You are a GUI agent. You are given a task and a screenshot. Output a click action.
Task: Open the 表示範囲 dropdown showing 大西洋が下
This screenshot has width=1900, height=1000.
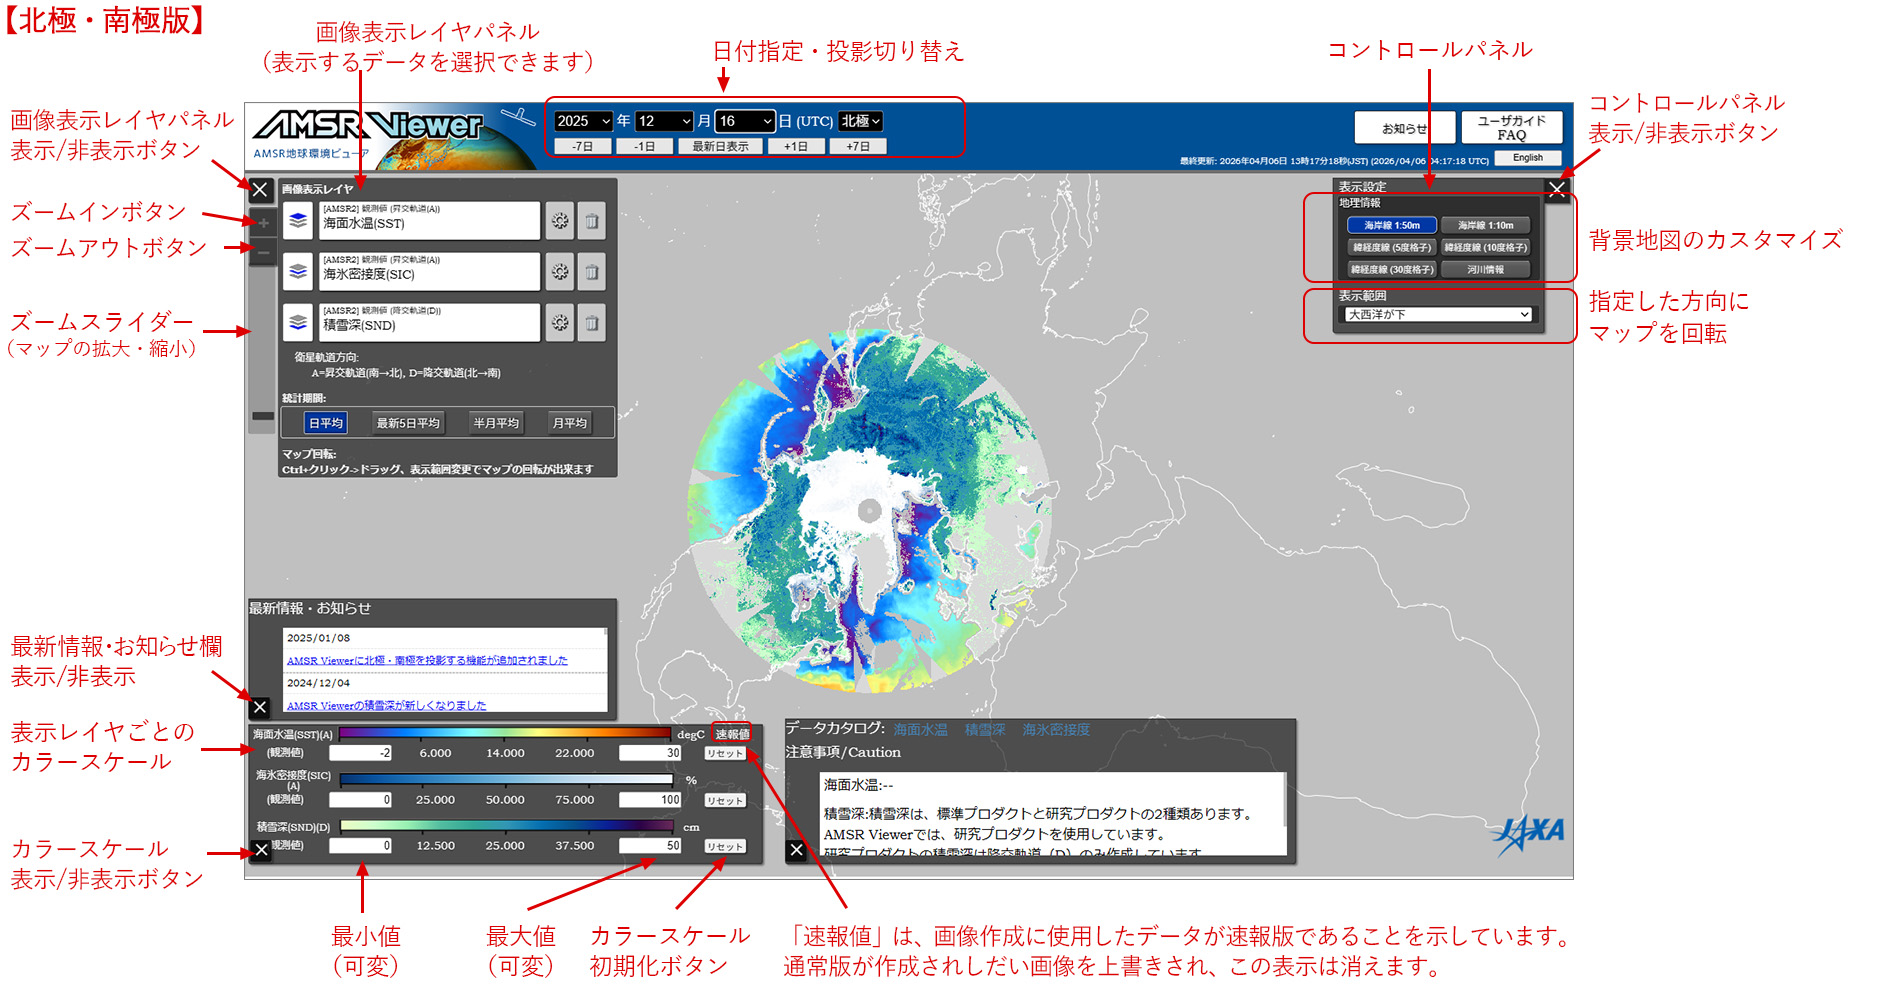tap(1438, 314)
